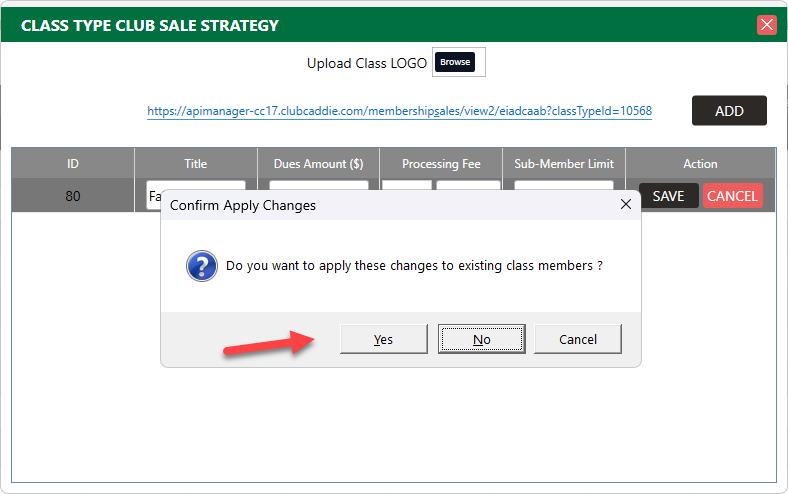Click the ID column header
Viewport: 788px width, 494px height.
tap(73, 164)
